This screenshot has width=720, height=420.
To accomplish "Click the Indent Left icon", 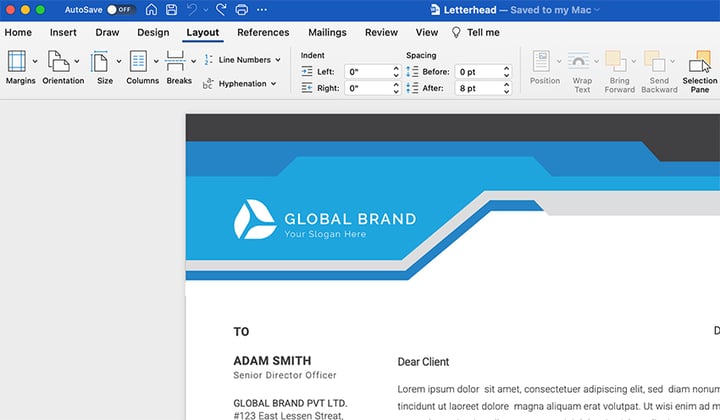I will pyautogui.click(x=307, y=72).
